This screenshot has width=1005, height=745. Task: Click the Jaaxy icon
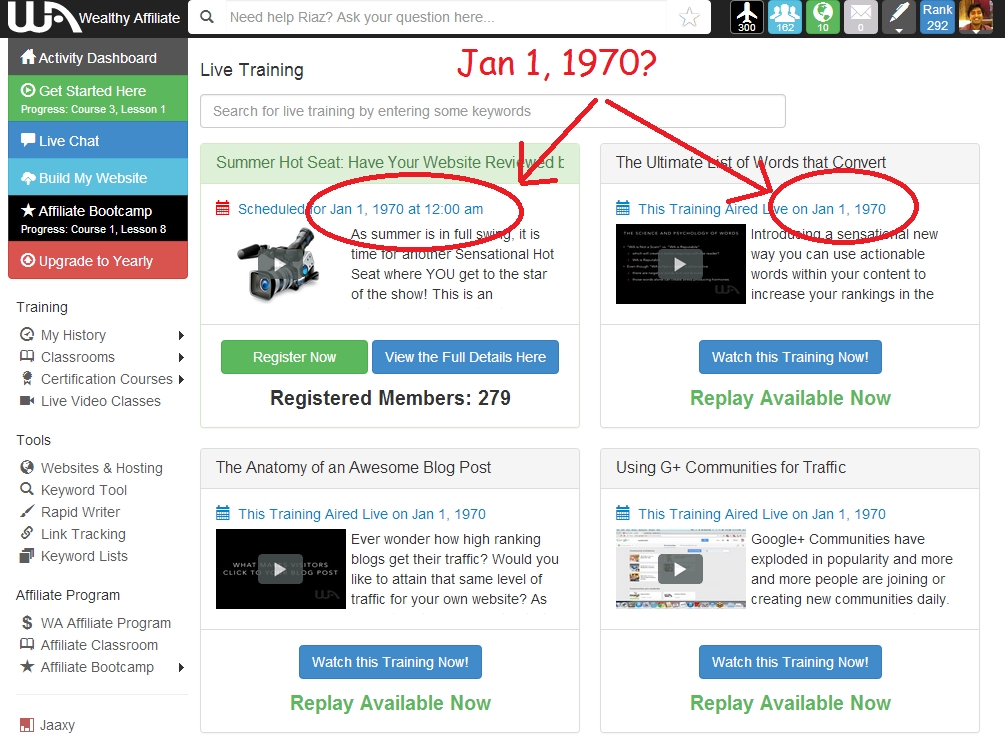[x=27, y=724]
